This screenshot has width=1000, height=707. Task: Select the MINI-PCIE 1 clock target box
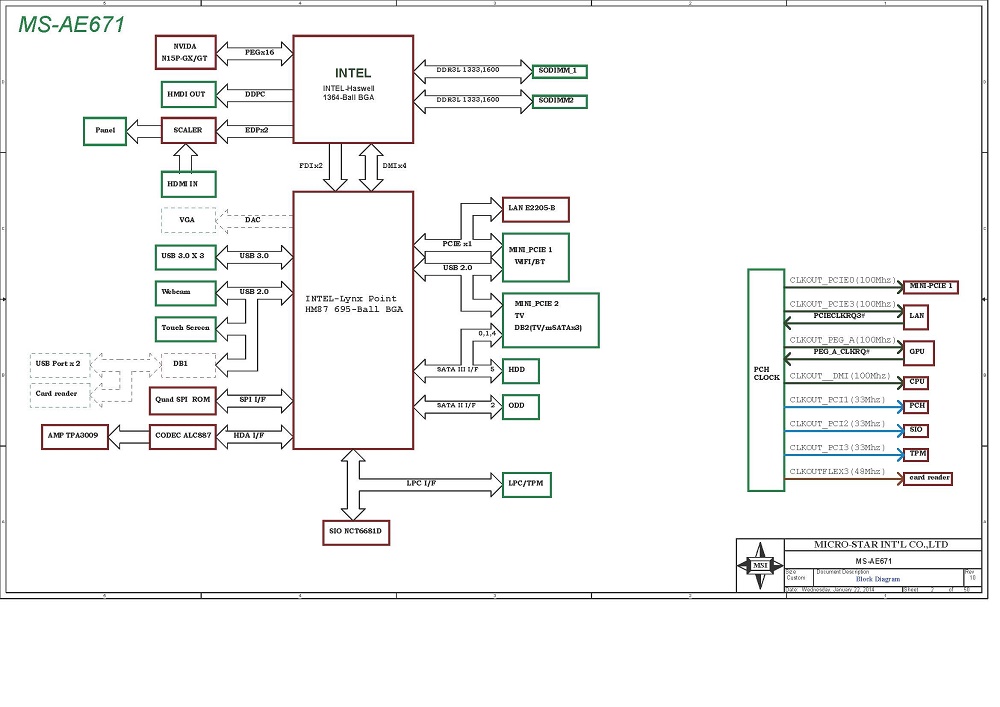point(930,287)
